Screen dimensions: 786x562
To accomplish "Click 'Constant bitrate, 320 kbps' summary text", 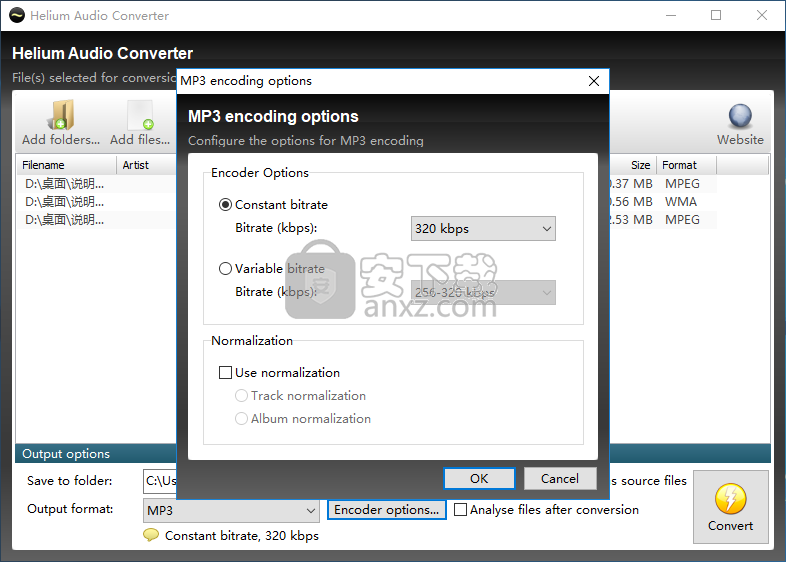I will 242,535.
